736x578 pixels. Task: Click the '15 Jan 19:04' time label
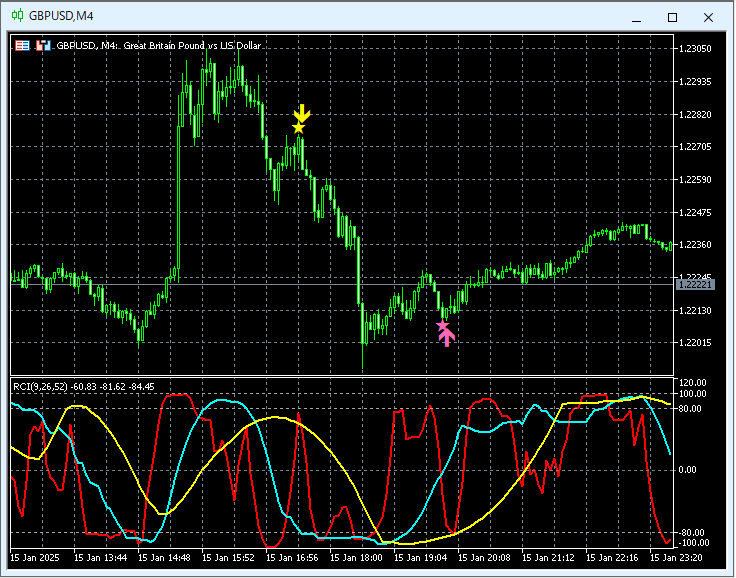click(421, 557)
